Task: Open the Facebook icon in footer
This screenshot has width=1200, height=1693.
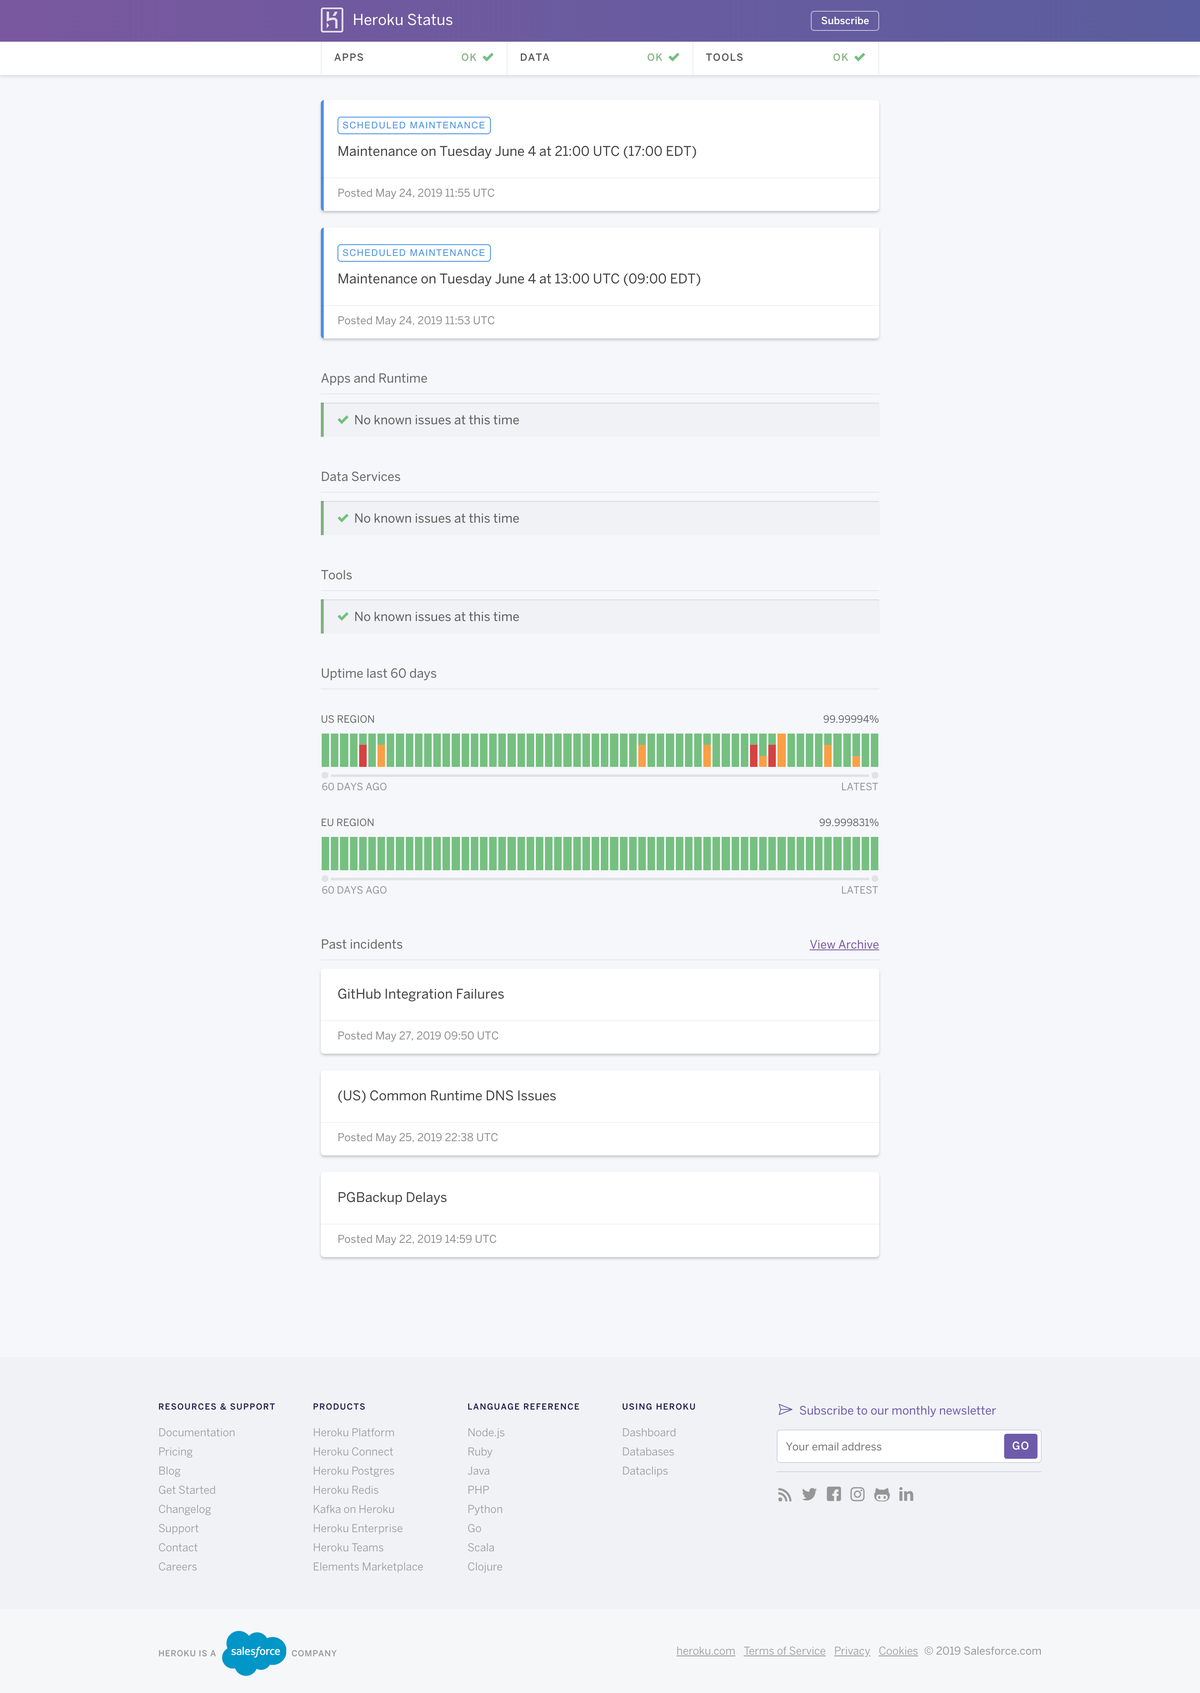Action: pyautogui.click(x=834, y=1495)
